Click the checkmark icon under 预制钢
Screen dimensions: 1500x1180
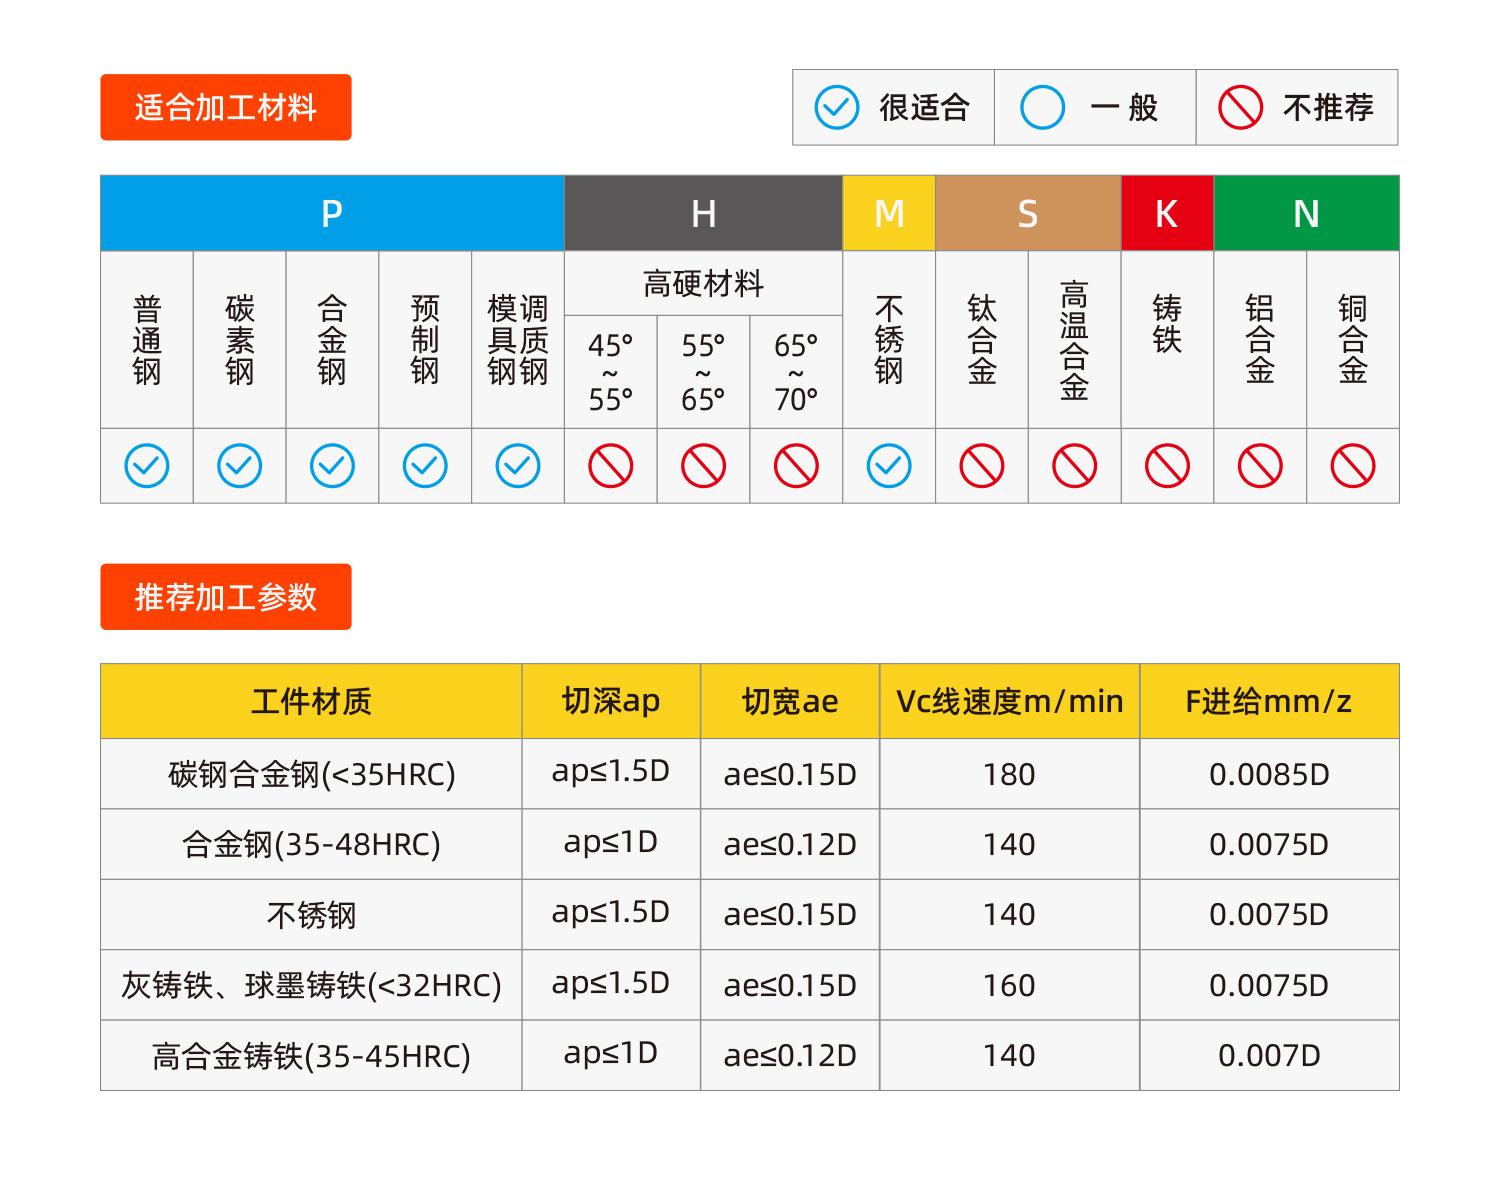click(425, 466)
